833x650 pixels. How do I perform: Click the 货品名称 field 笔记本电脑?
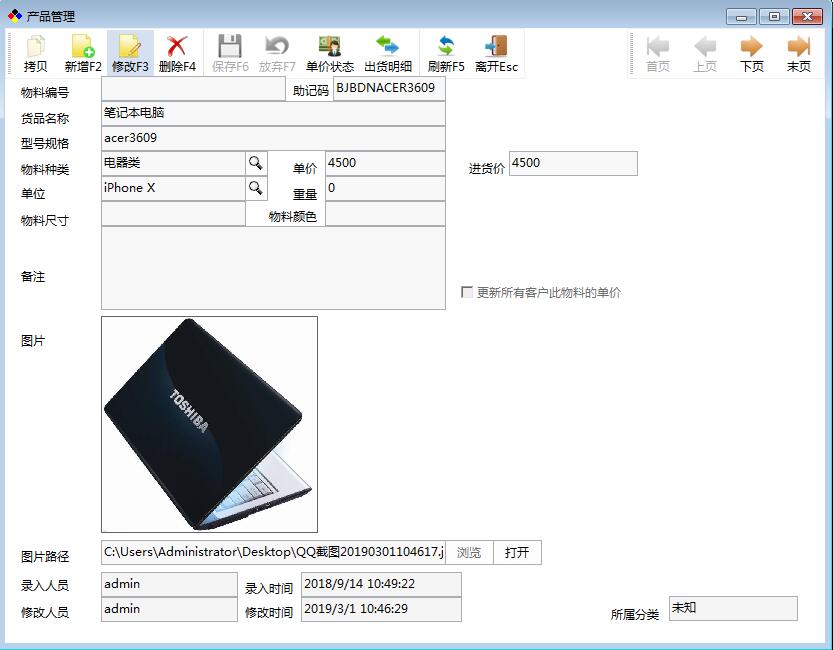(273, 113)
